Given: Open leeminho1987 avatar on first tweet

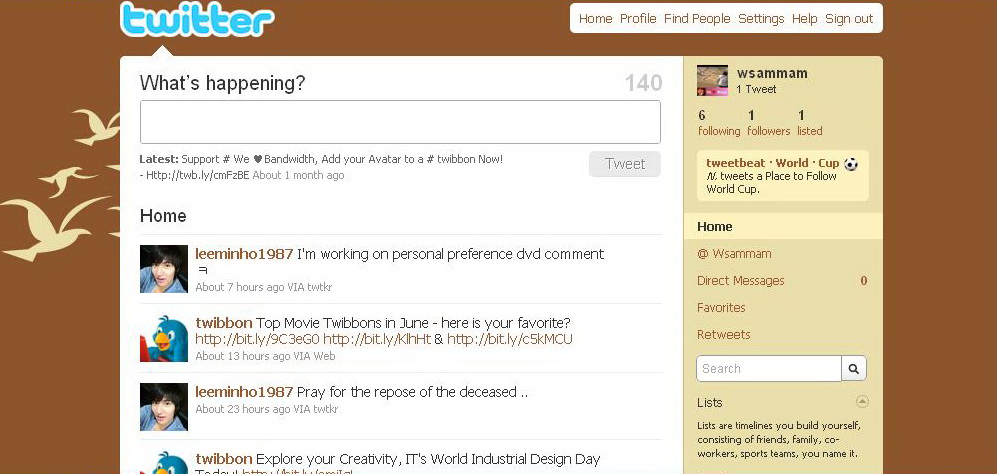Looking at the screenshot, I should click(163, 268).
